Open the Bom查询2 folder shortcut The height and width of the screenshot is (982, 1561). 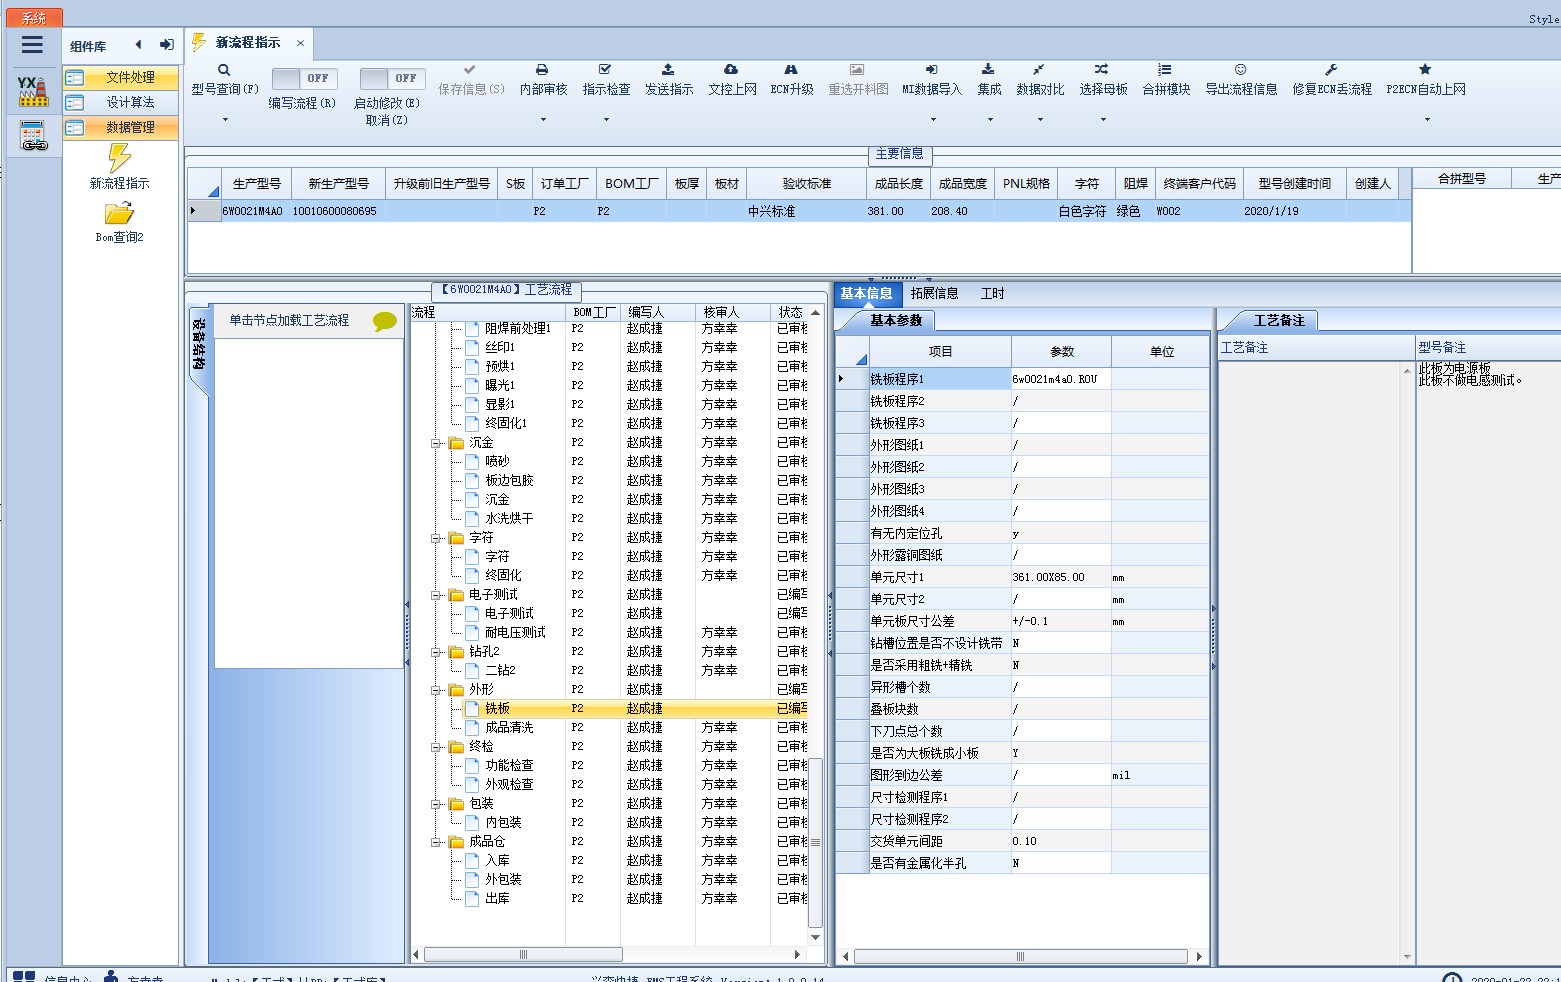(119, 213)
